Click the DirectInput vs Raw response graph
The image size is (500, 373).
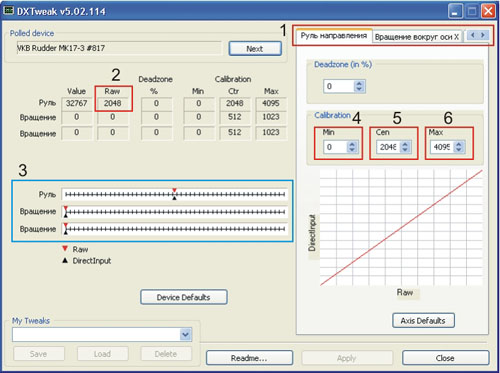[x=401, y=228]
